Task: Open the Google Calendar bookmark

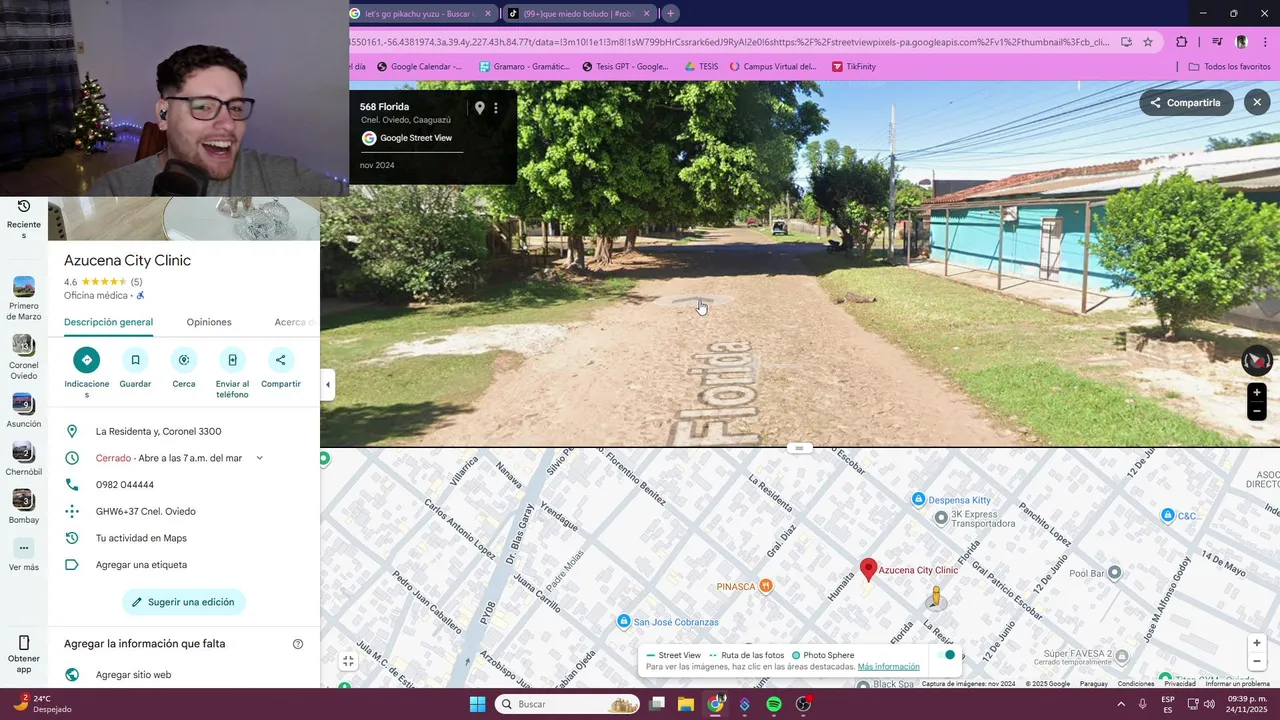Action: pyautogui.click(x=419, y=67)
